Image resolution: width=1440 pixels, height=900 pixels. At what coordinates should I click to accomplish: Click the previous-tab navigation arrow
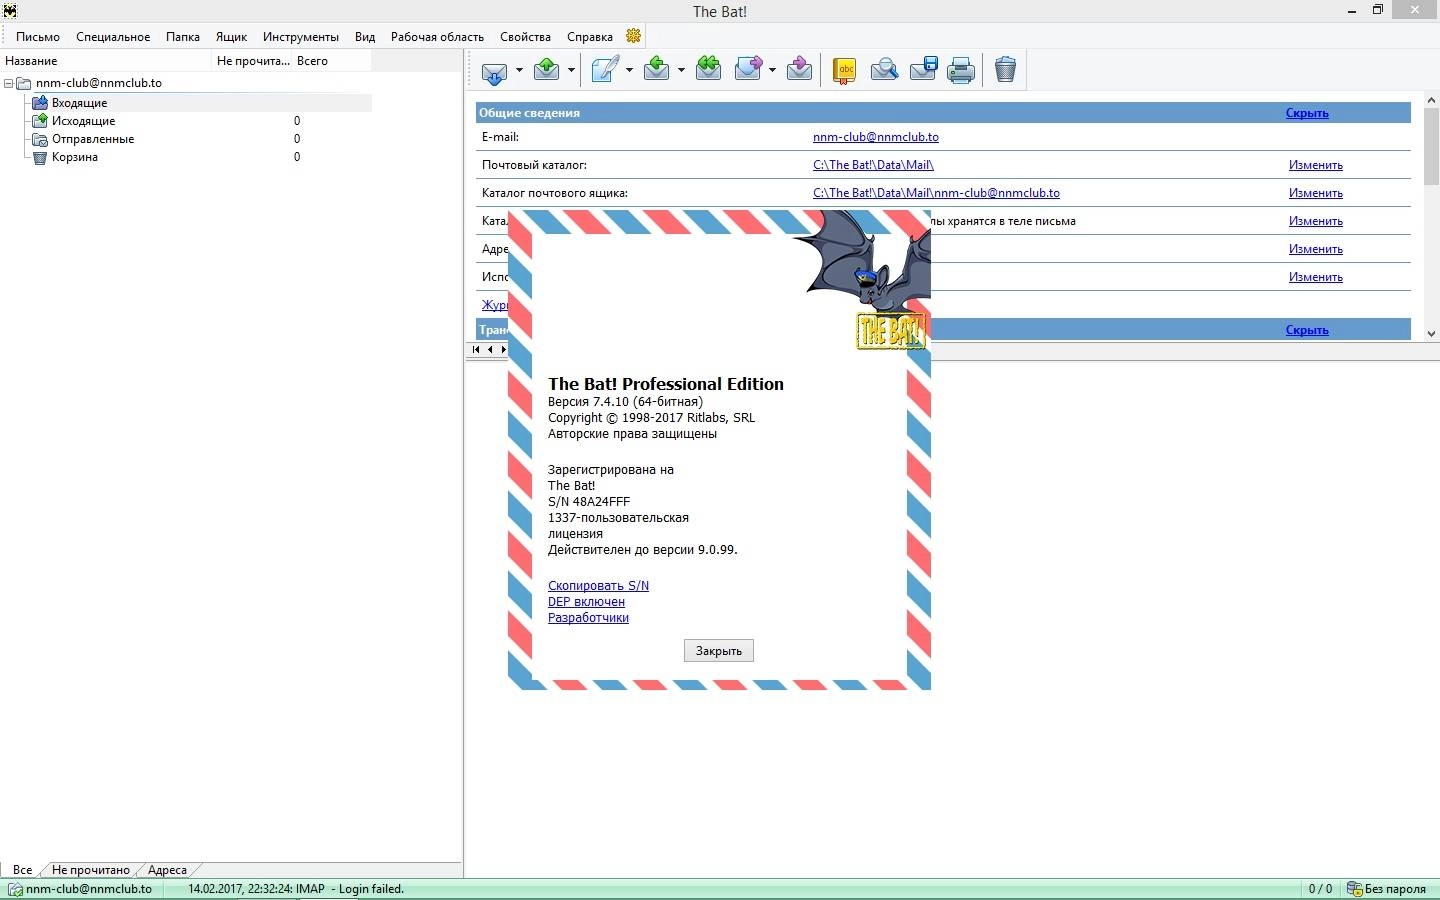[490, 349]
